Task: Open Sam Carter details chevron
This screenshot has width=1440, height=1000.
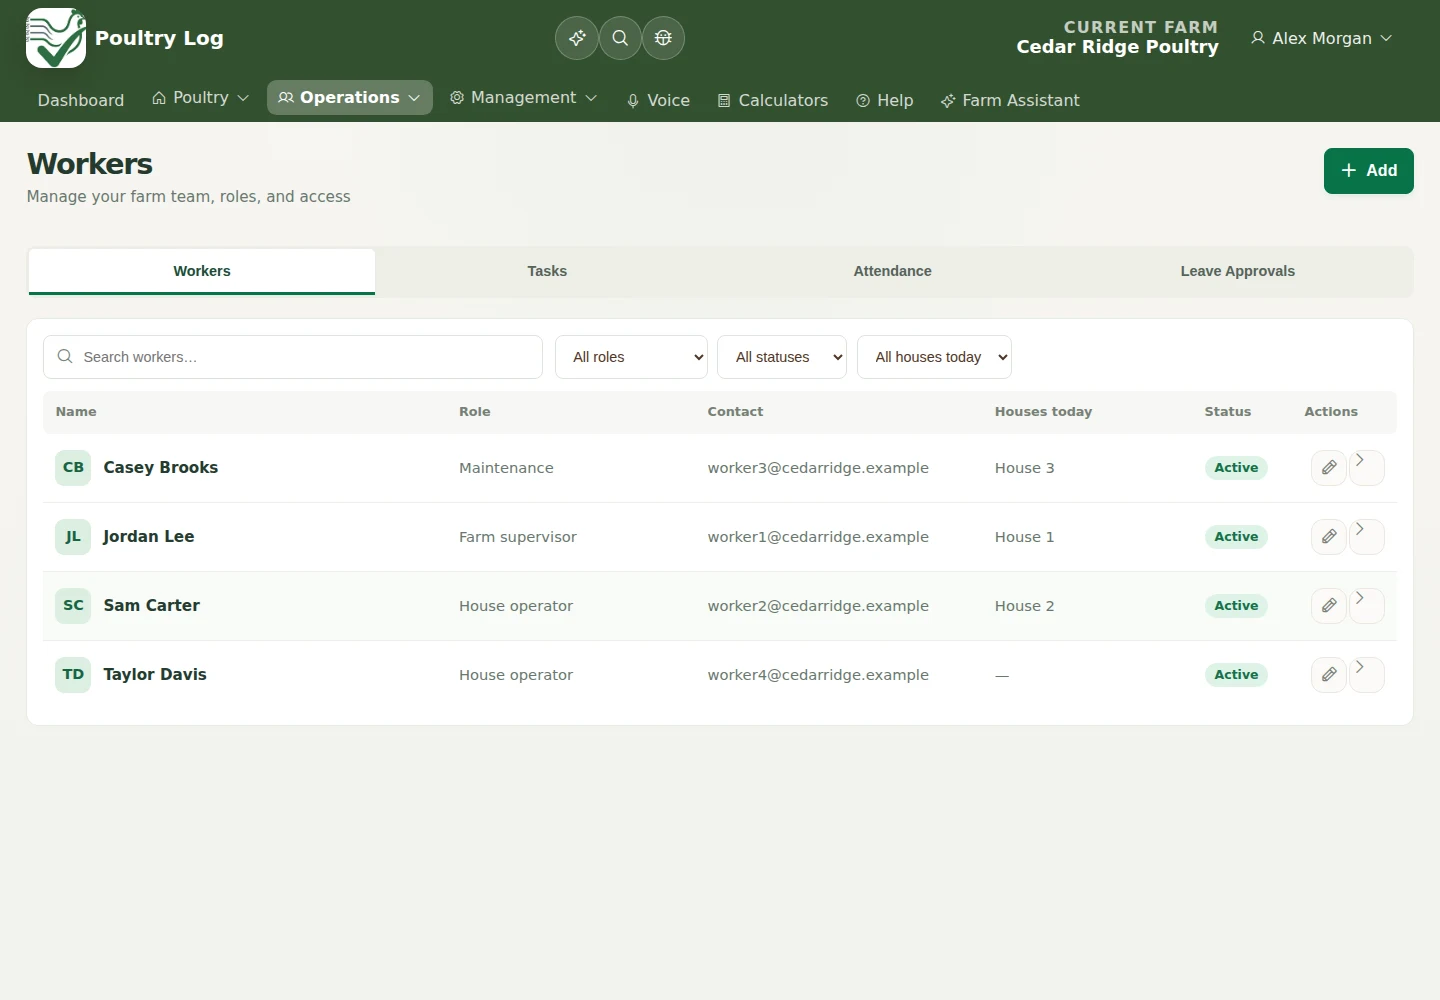Action: (1366, 606)
